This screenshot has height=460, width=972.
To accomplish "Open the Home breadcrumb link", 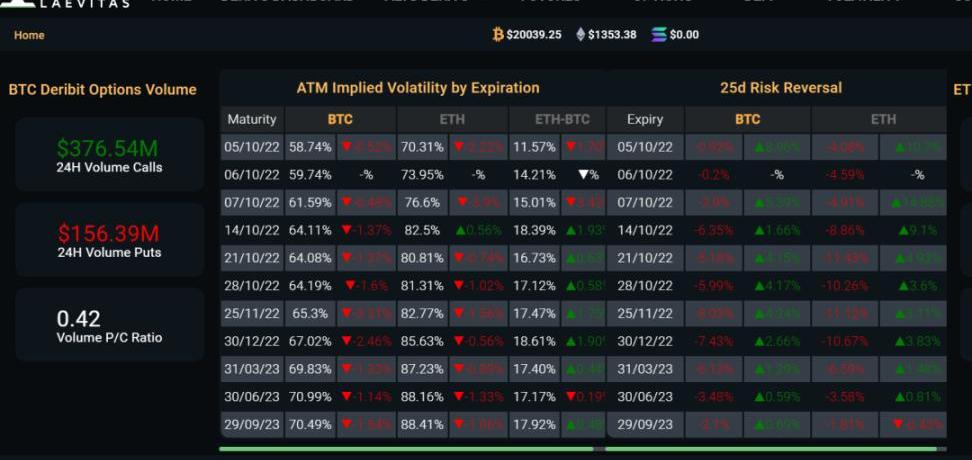I will [x=29, y=35].
